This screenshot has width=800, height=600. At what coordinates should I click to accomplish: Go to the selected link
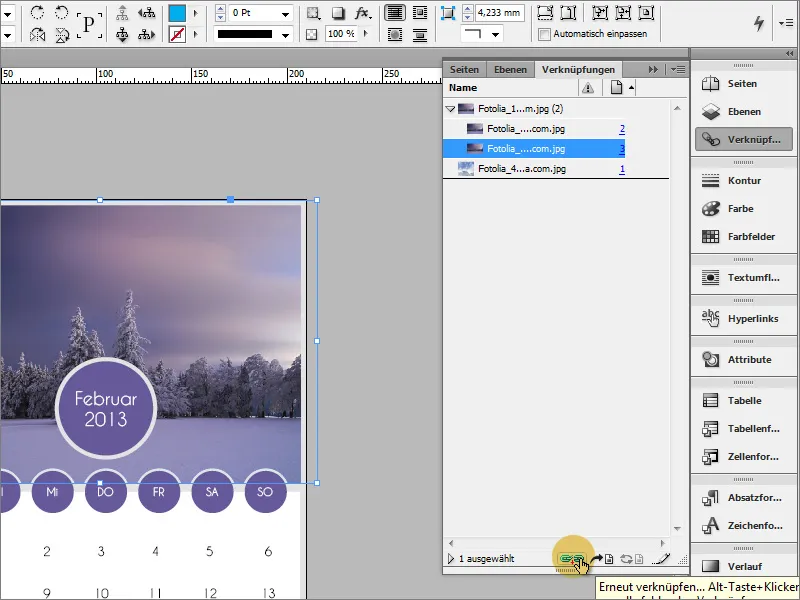coord(603,559)
